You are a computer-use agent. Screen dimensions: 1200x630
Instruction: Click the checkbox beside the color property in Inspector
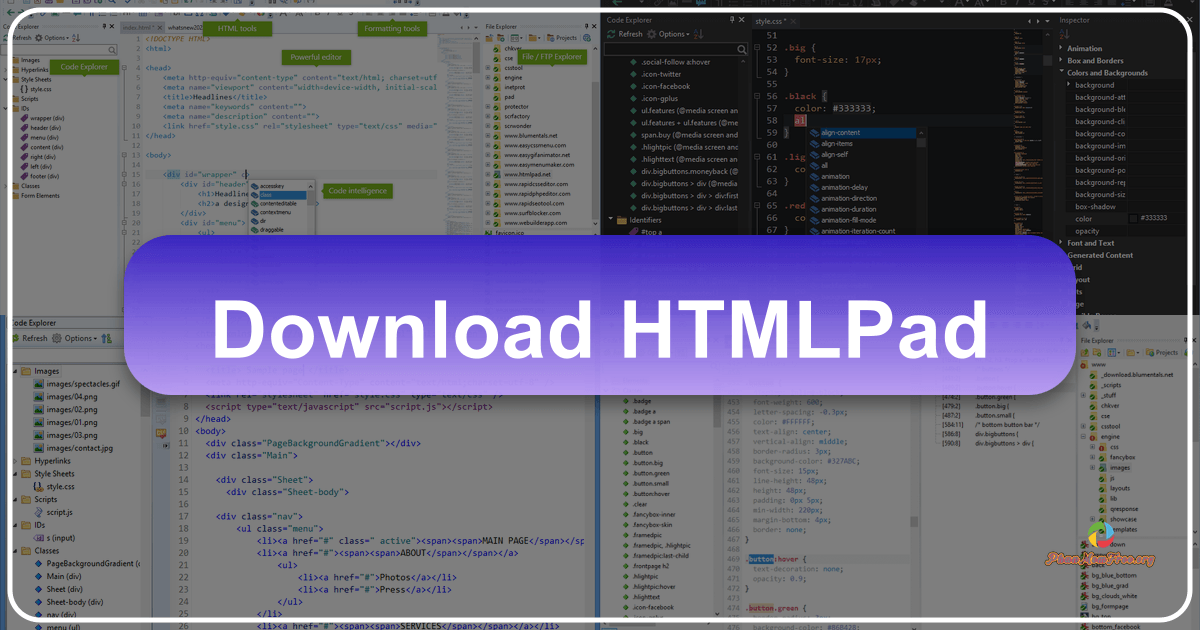1134,218
